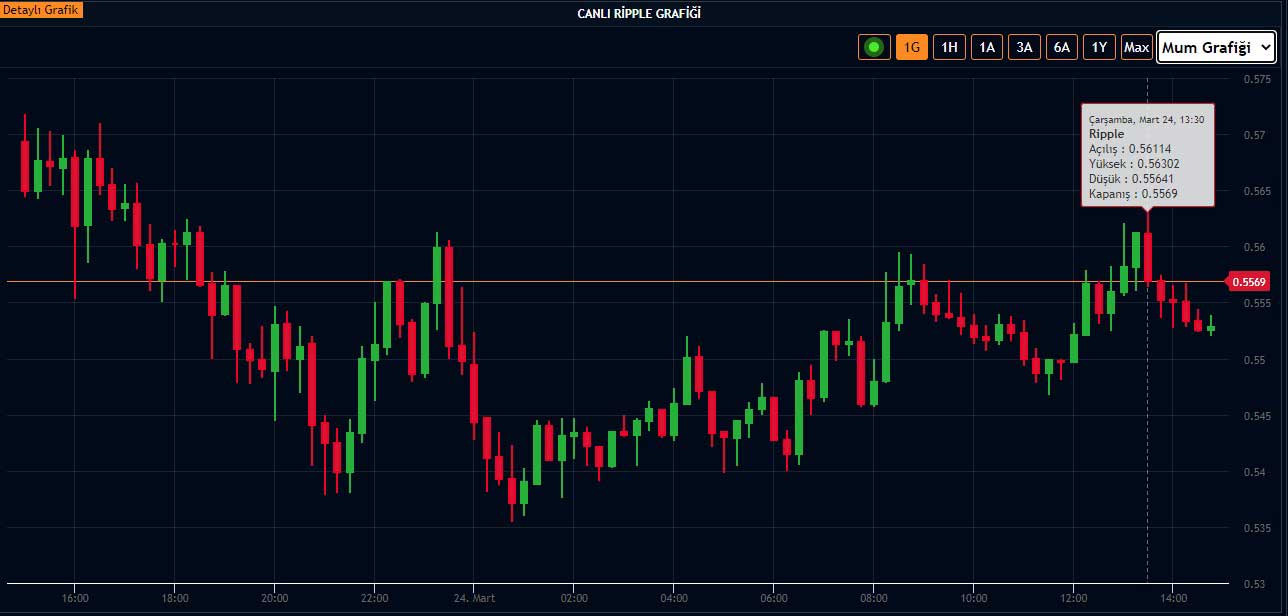Click the 18:00 time axis label
The height and width of the screenshot is (616, 1288).
(x=175, y=598)
